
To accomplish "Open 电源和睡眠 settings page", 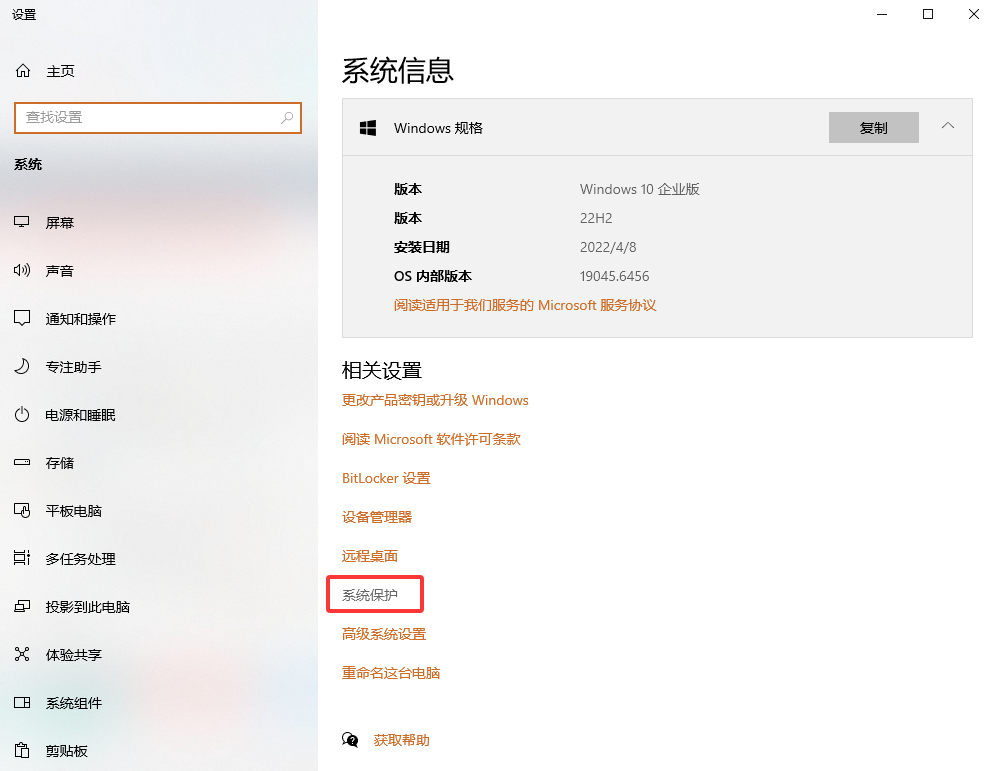I will [81, 415].
